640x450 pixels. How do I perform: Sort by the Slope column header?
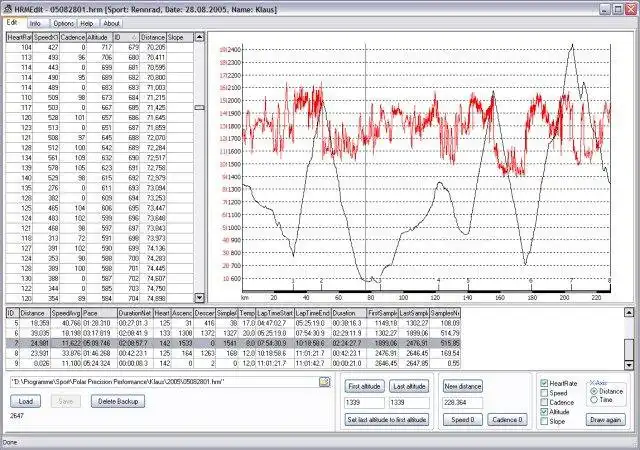click(180, 37)
